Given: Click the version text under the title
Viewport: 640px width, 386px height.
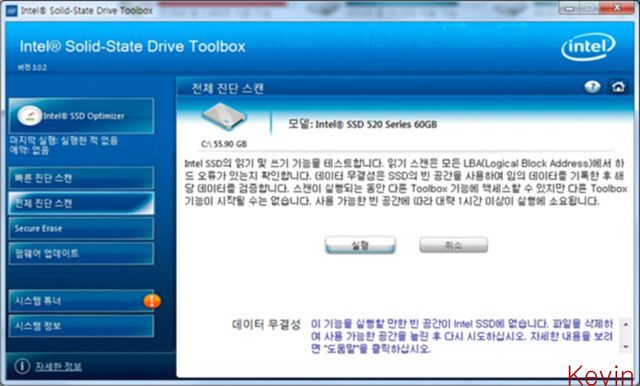Looking at the screenshot, I should tap(32, 68).
